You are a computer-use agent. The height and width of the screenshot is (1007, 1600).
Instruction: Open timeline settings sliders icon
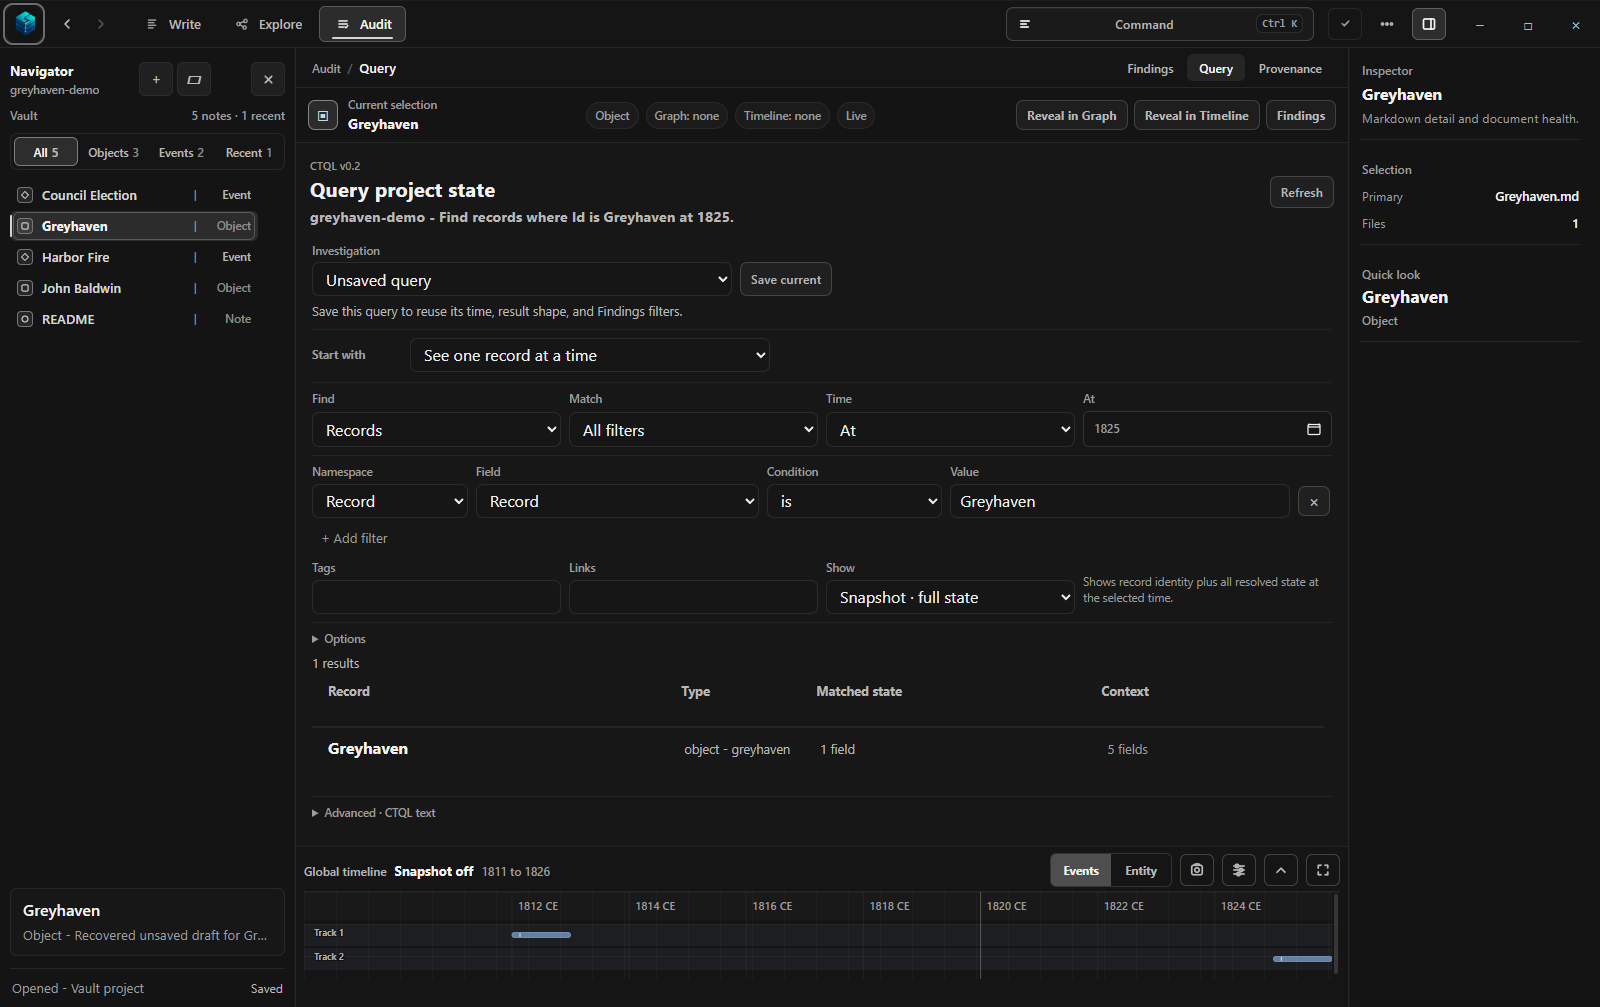(1239, 870)
